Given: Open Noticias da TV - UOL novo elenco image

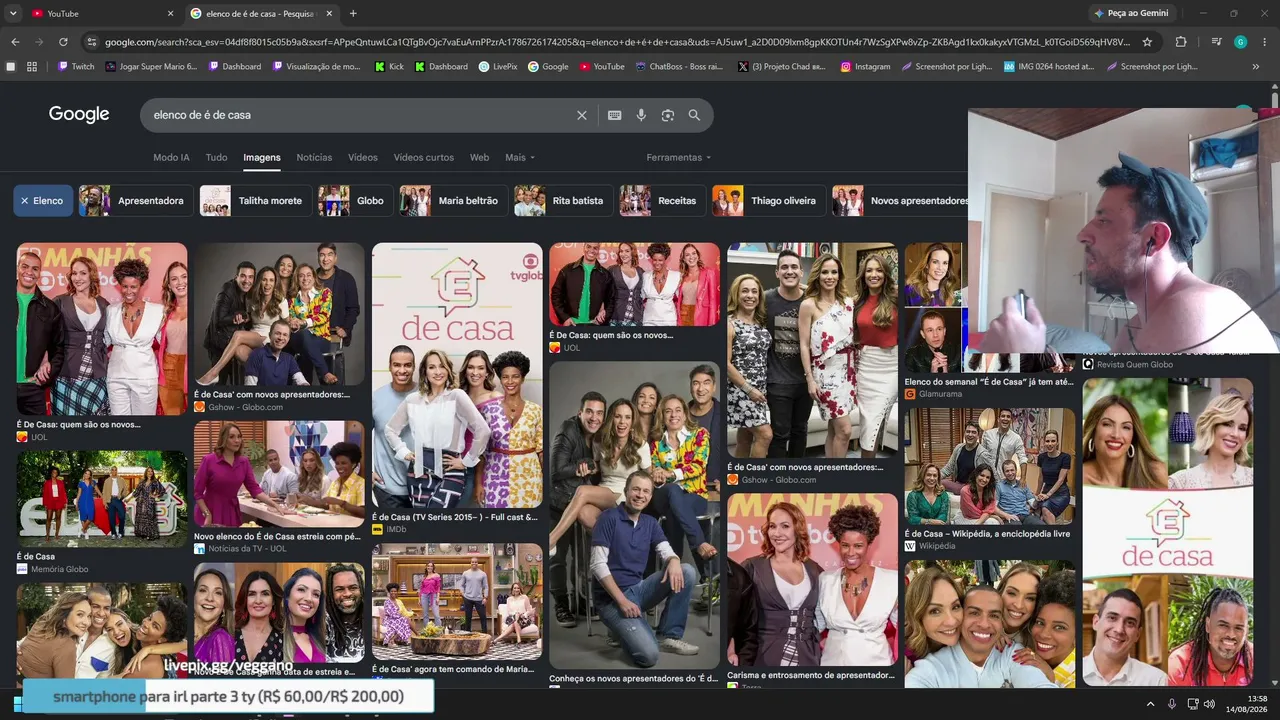Looking at the screenshot, I should [279, 474].
